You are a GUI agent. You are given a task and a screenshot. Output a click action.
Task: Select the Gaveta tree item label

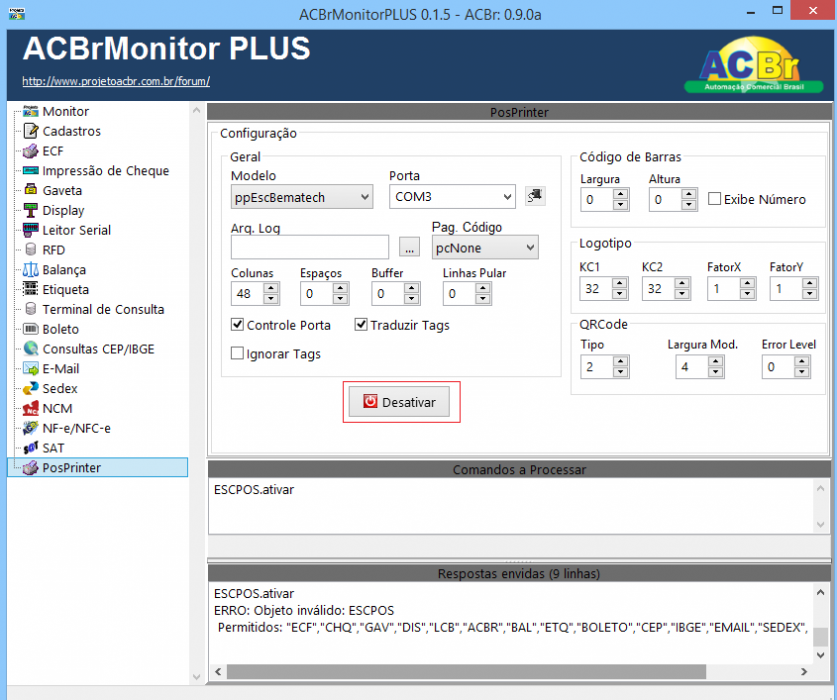point(62,191)
